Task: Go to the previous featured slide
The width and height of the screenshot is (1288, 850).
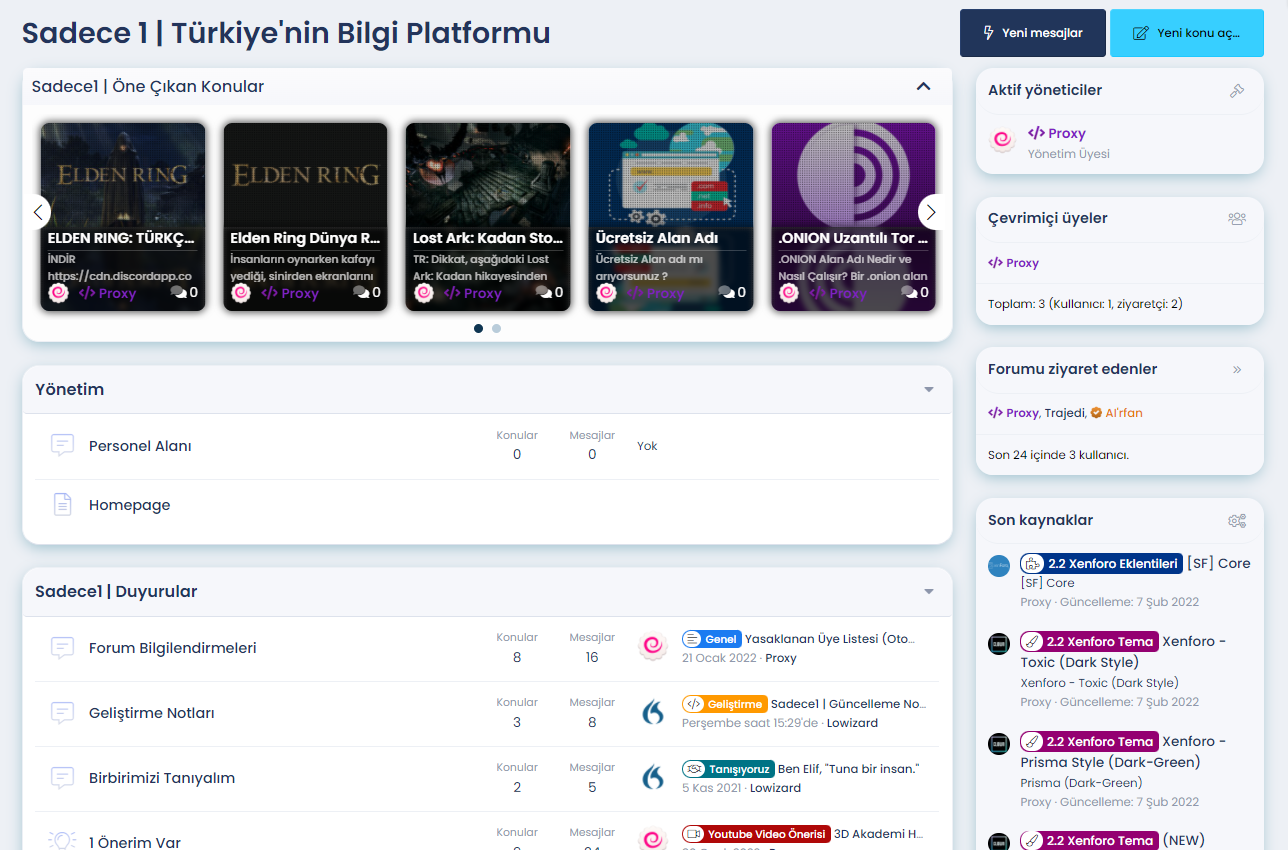Action: coord(39,212)
